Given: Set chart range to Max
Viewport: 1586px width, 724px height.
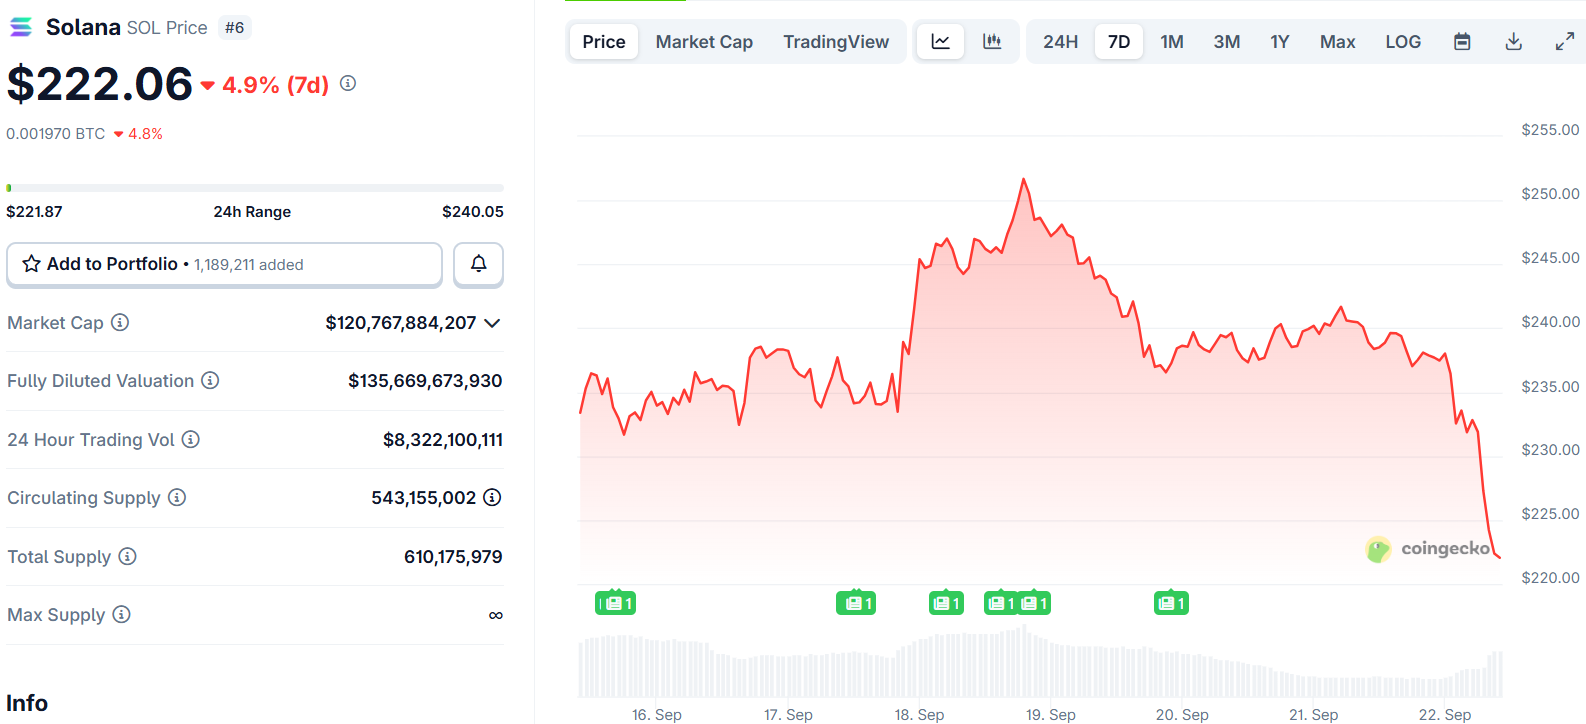Looking at the screenshot, I should [x=1338, y=41].
